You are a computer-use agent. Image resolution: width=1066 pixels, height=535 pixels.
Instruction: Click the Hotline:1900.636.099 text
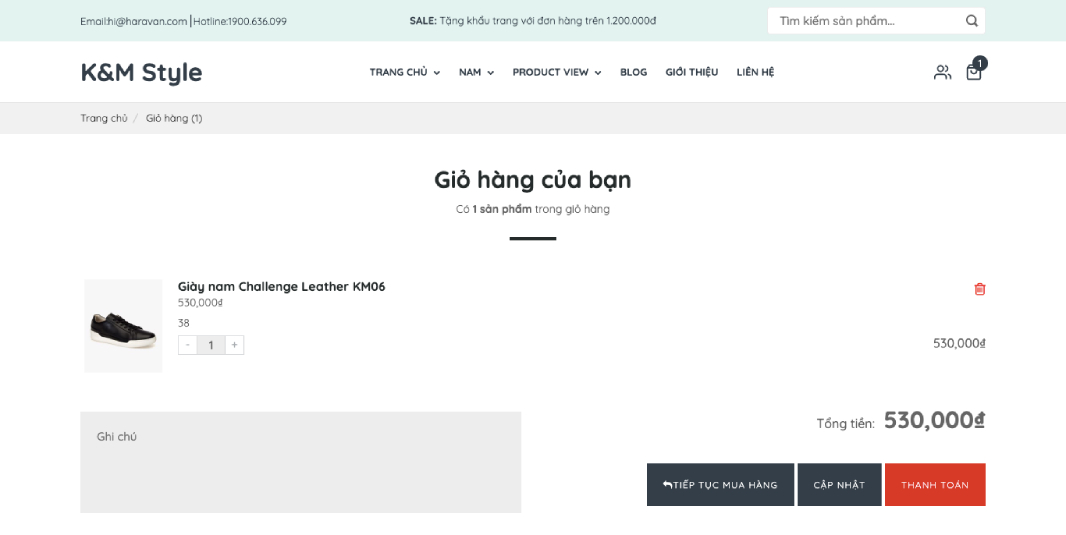point(240,21)
